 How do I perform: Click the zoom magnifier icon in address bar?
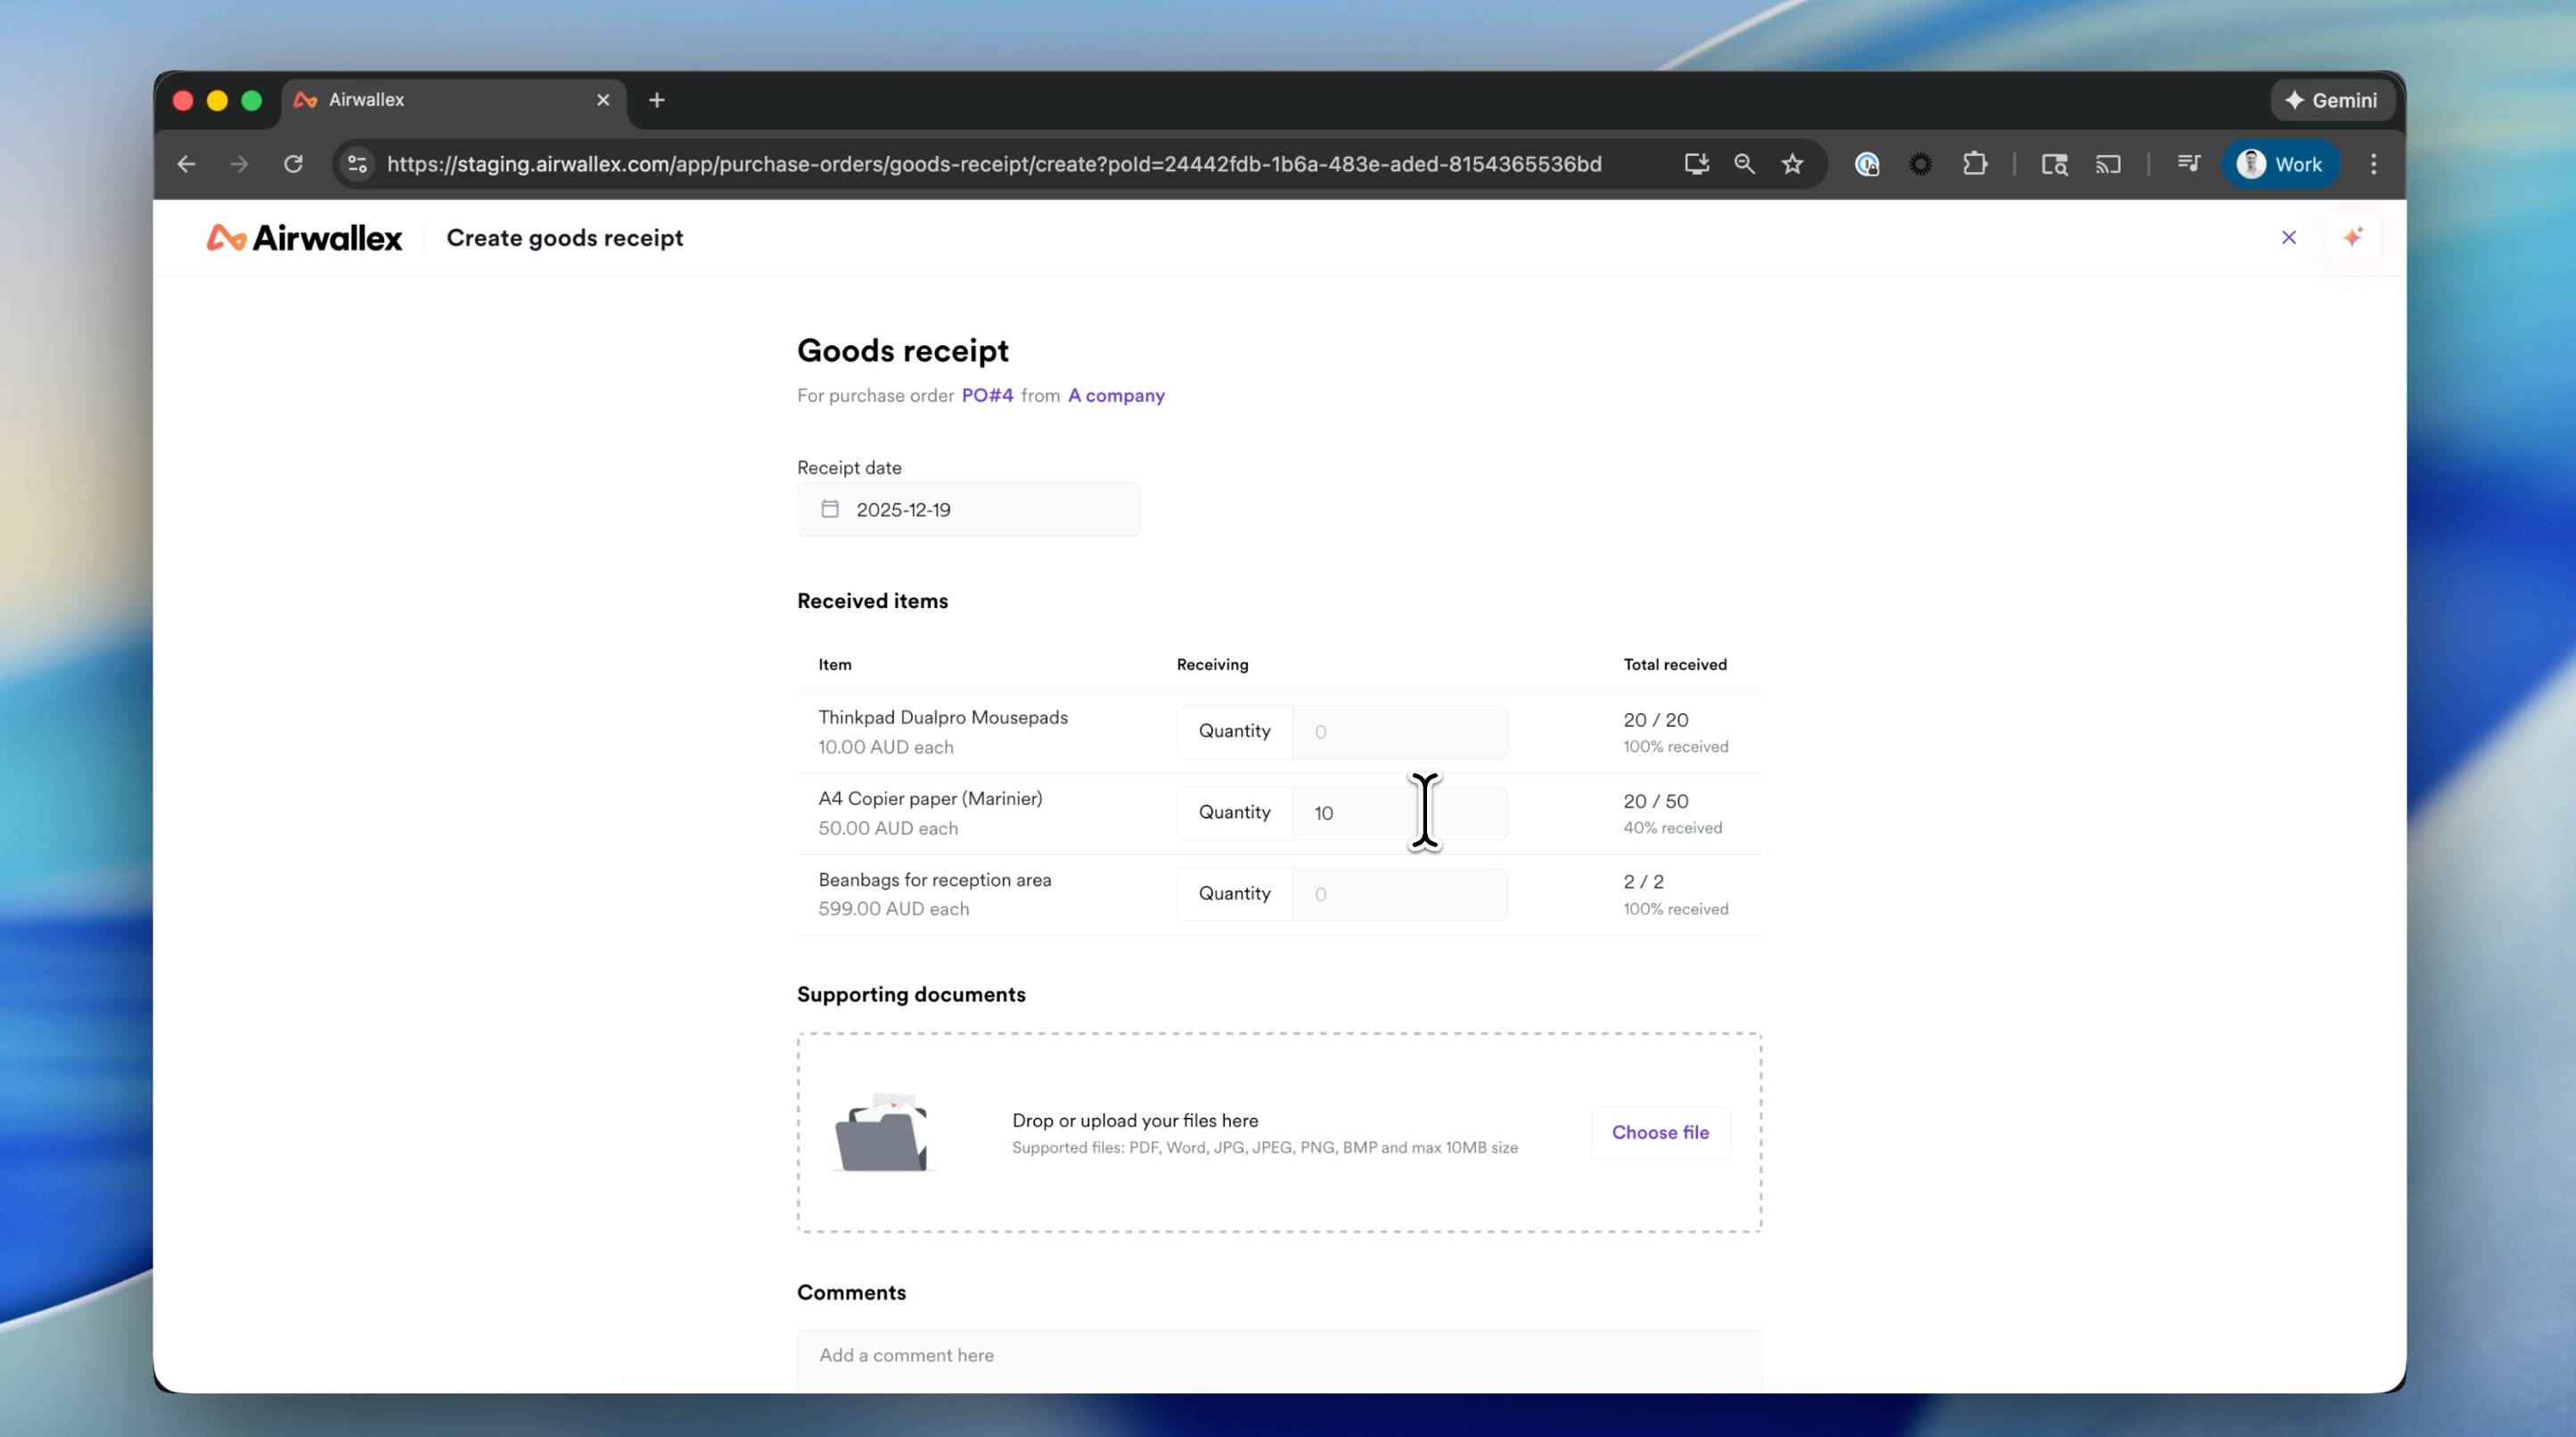pos(1744,164)
